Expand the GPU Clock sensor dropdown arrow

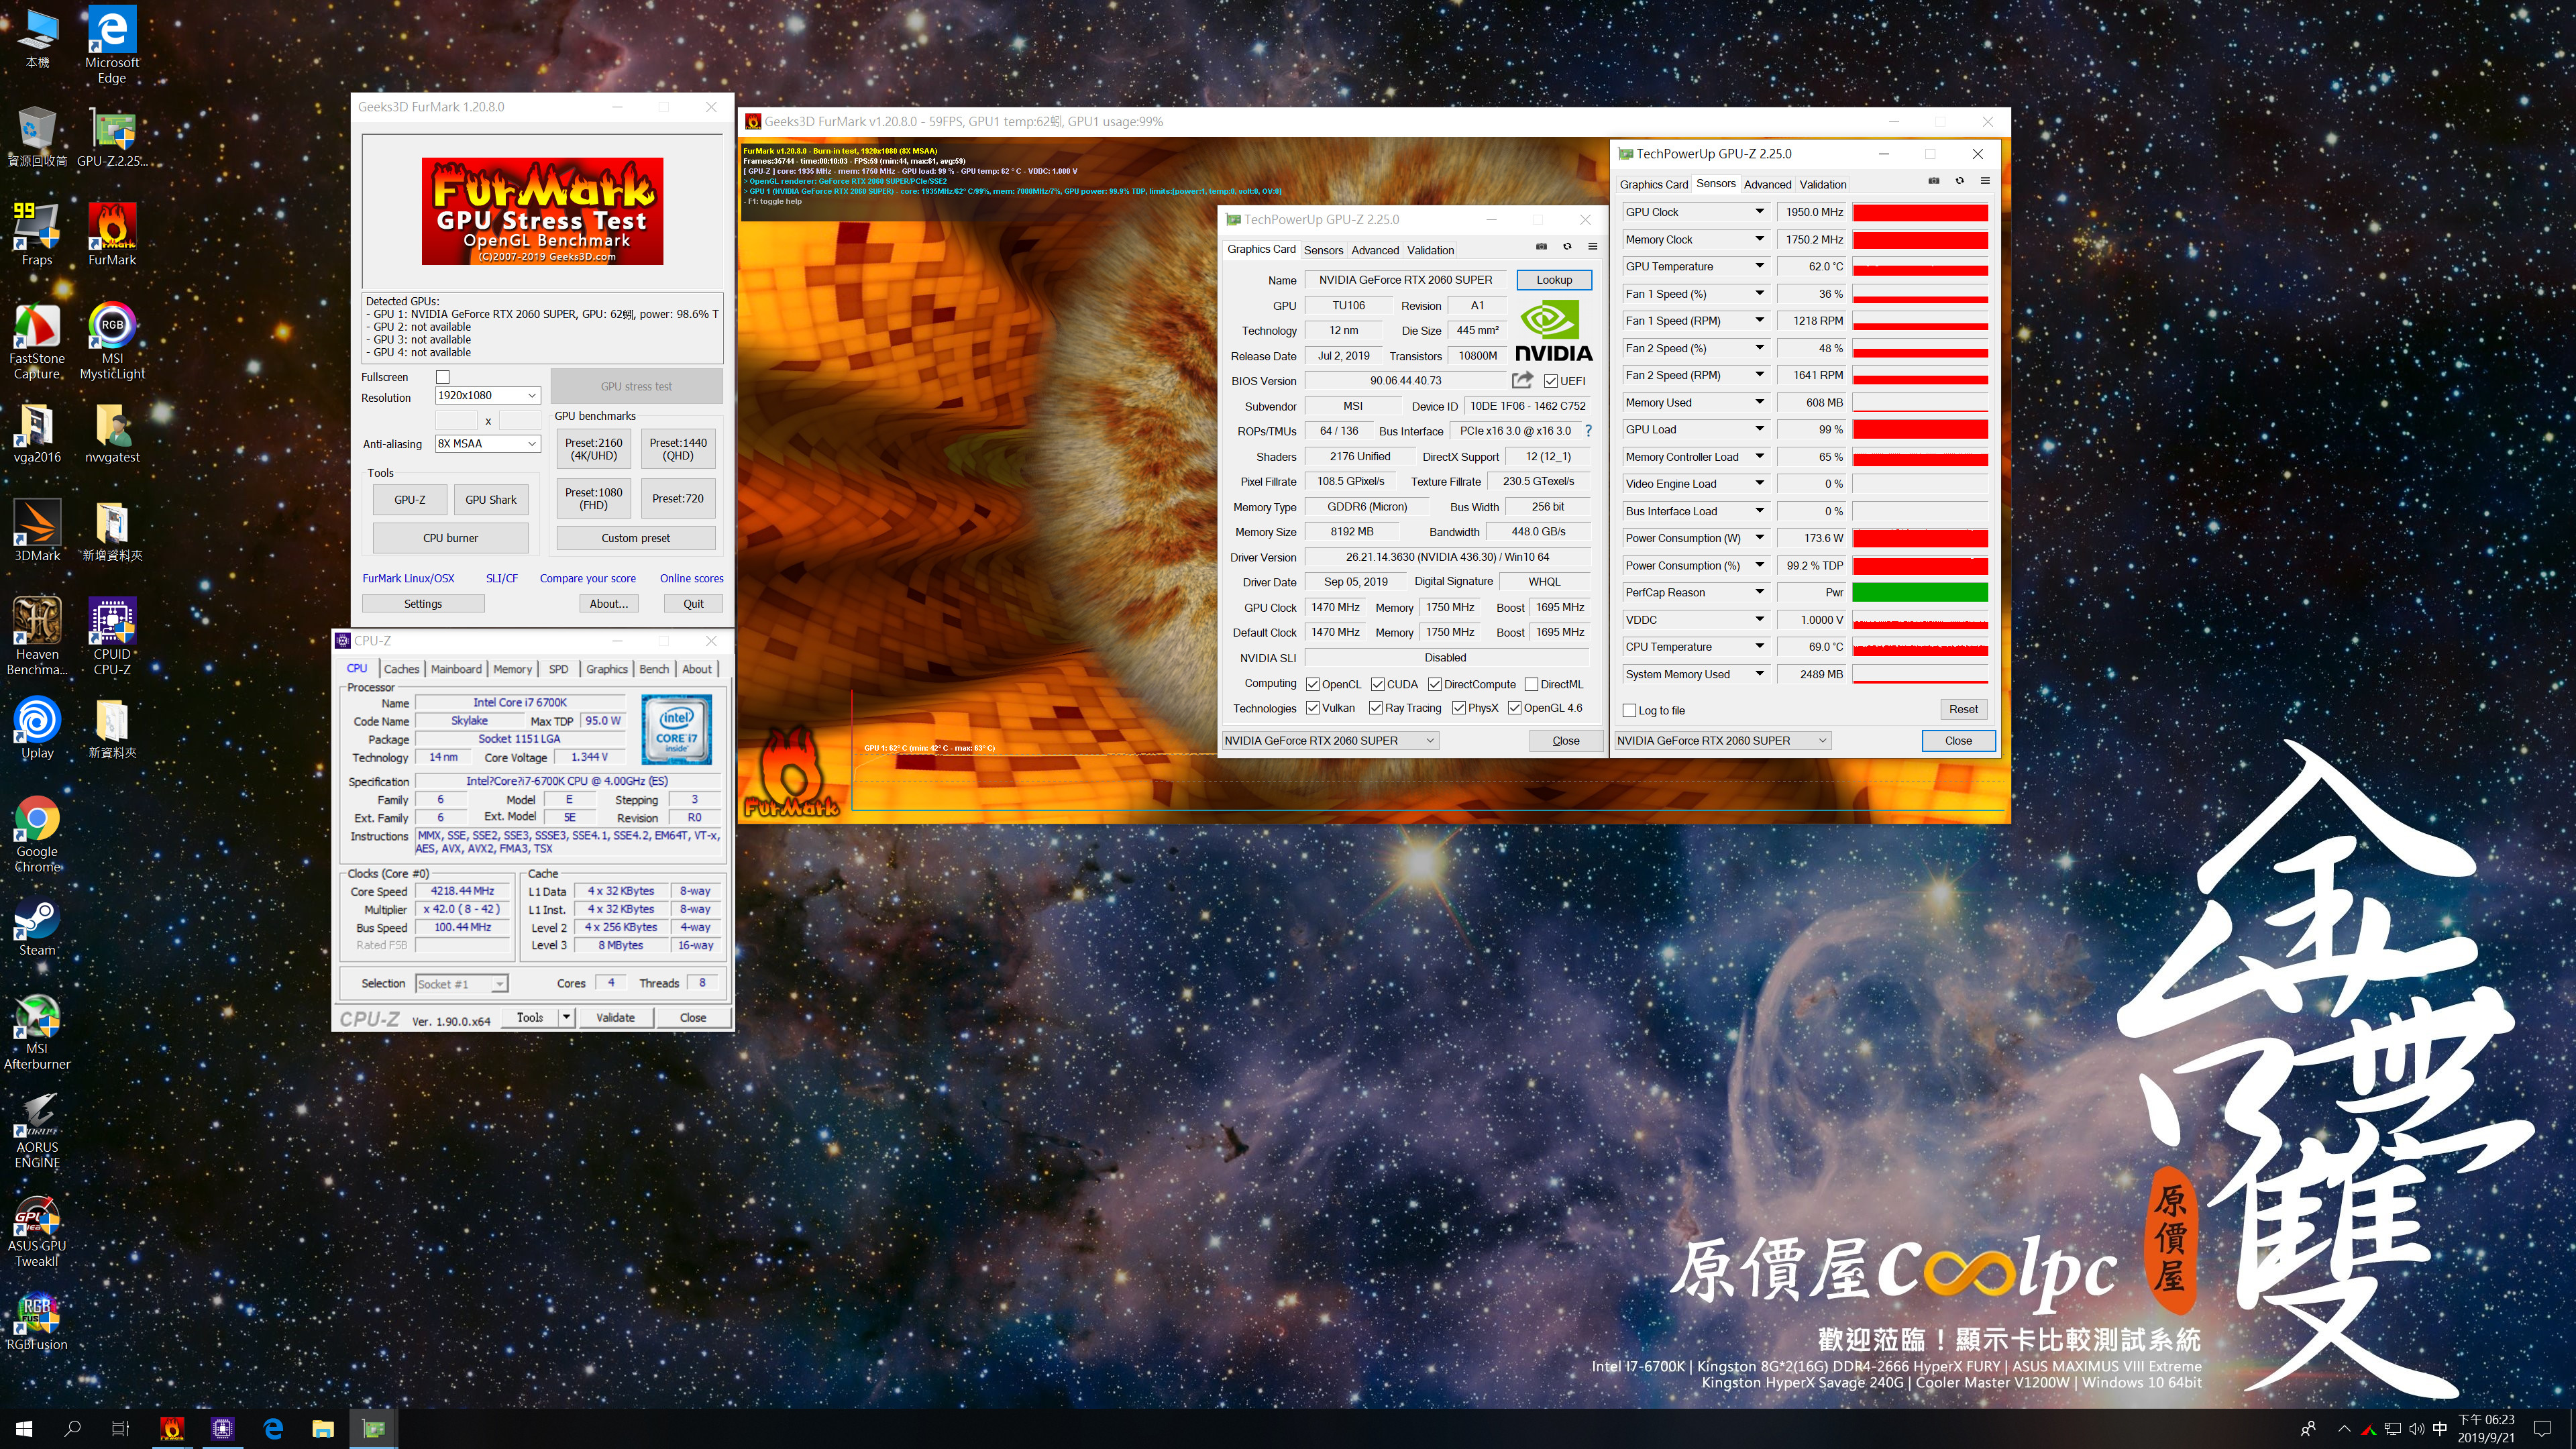click(x=1759, y=211)
